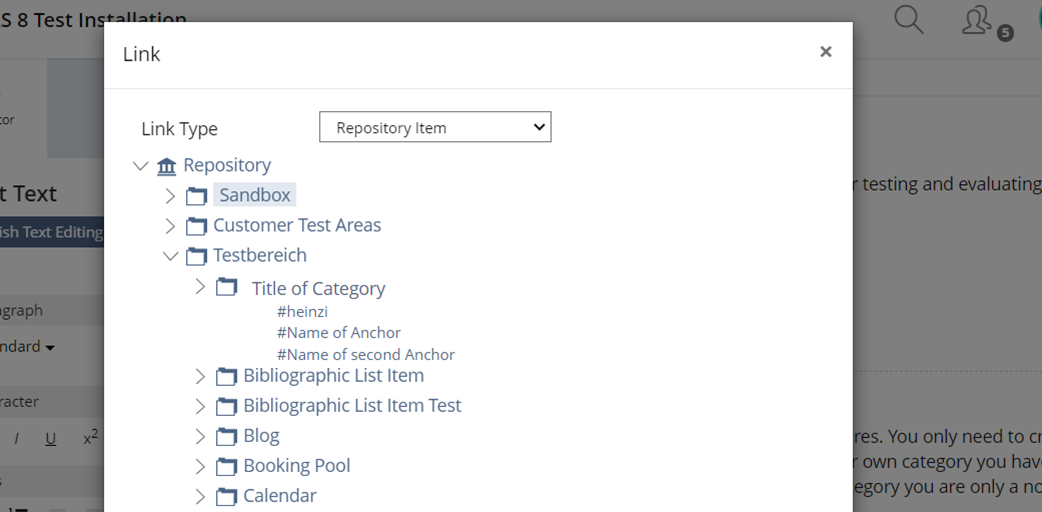Select Bibliographic List Item Test entry
The image size is (1042, 512).
click(x=352, y=405)
